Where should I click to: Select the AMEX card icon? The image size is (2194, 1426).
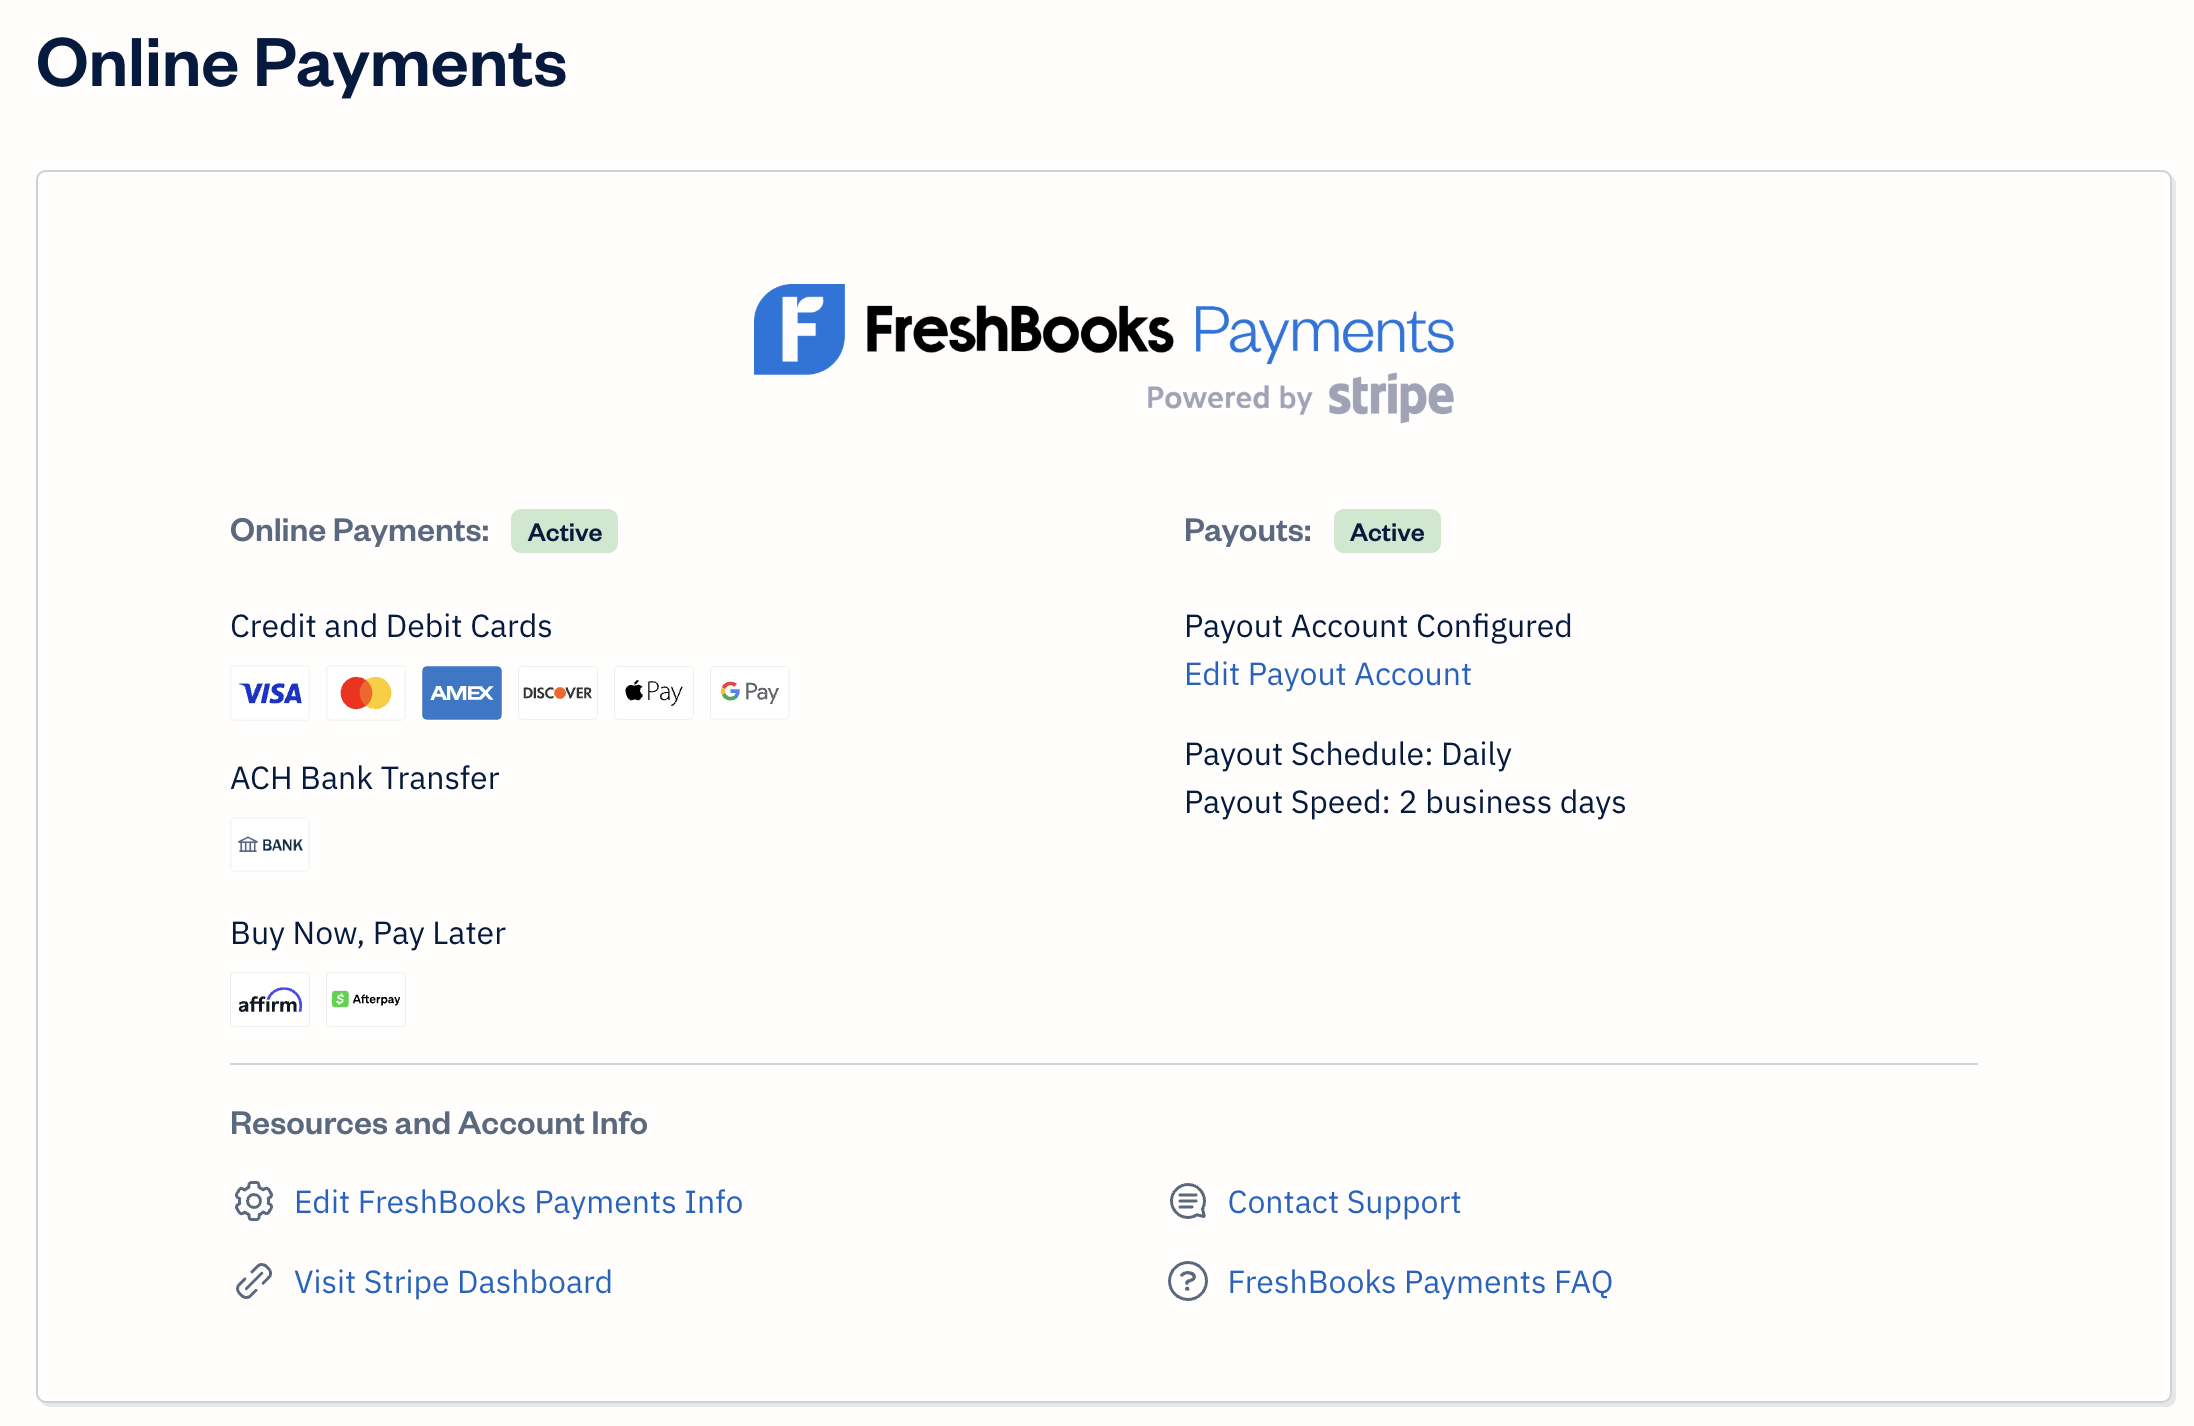click(x=461, y=692)
